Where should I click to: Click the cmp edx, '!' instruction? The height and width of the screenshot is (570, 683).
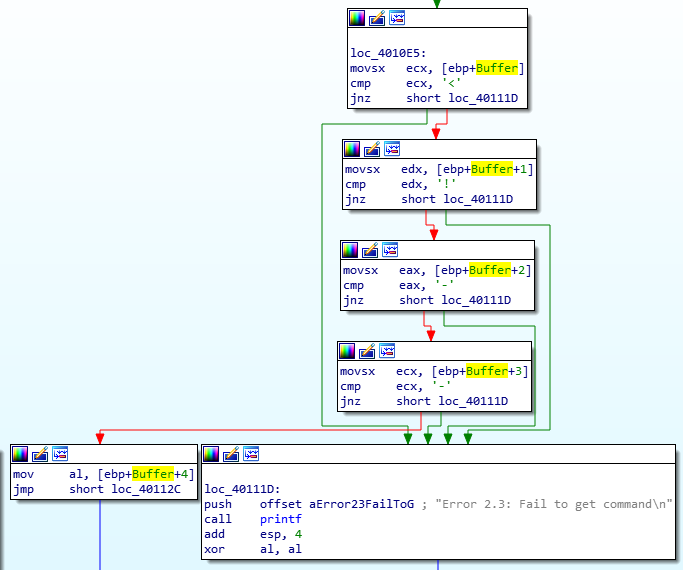tap(400, 184)
